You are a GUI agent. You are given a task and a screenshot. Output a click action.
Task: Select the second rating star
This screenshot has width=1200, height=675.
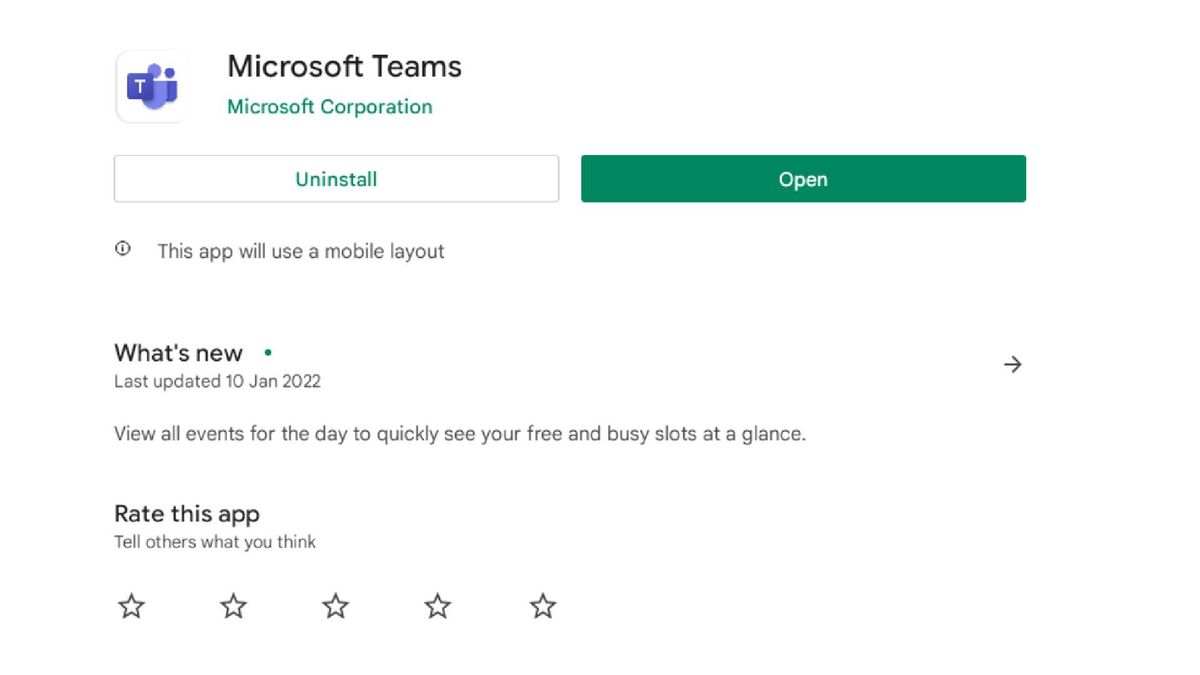pyautogui.click(x=233, y=605)
